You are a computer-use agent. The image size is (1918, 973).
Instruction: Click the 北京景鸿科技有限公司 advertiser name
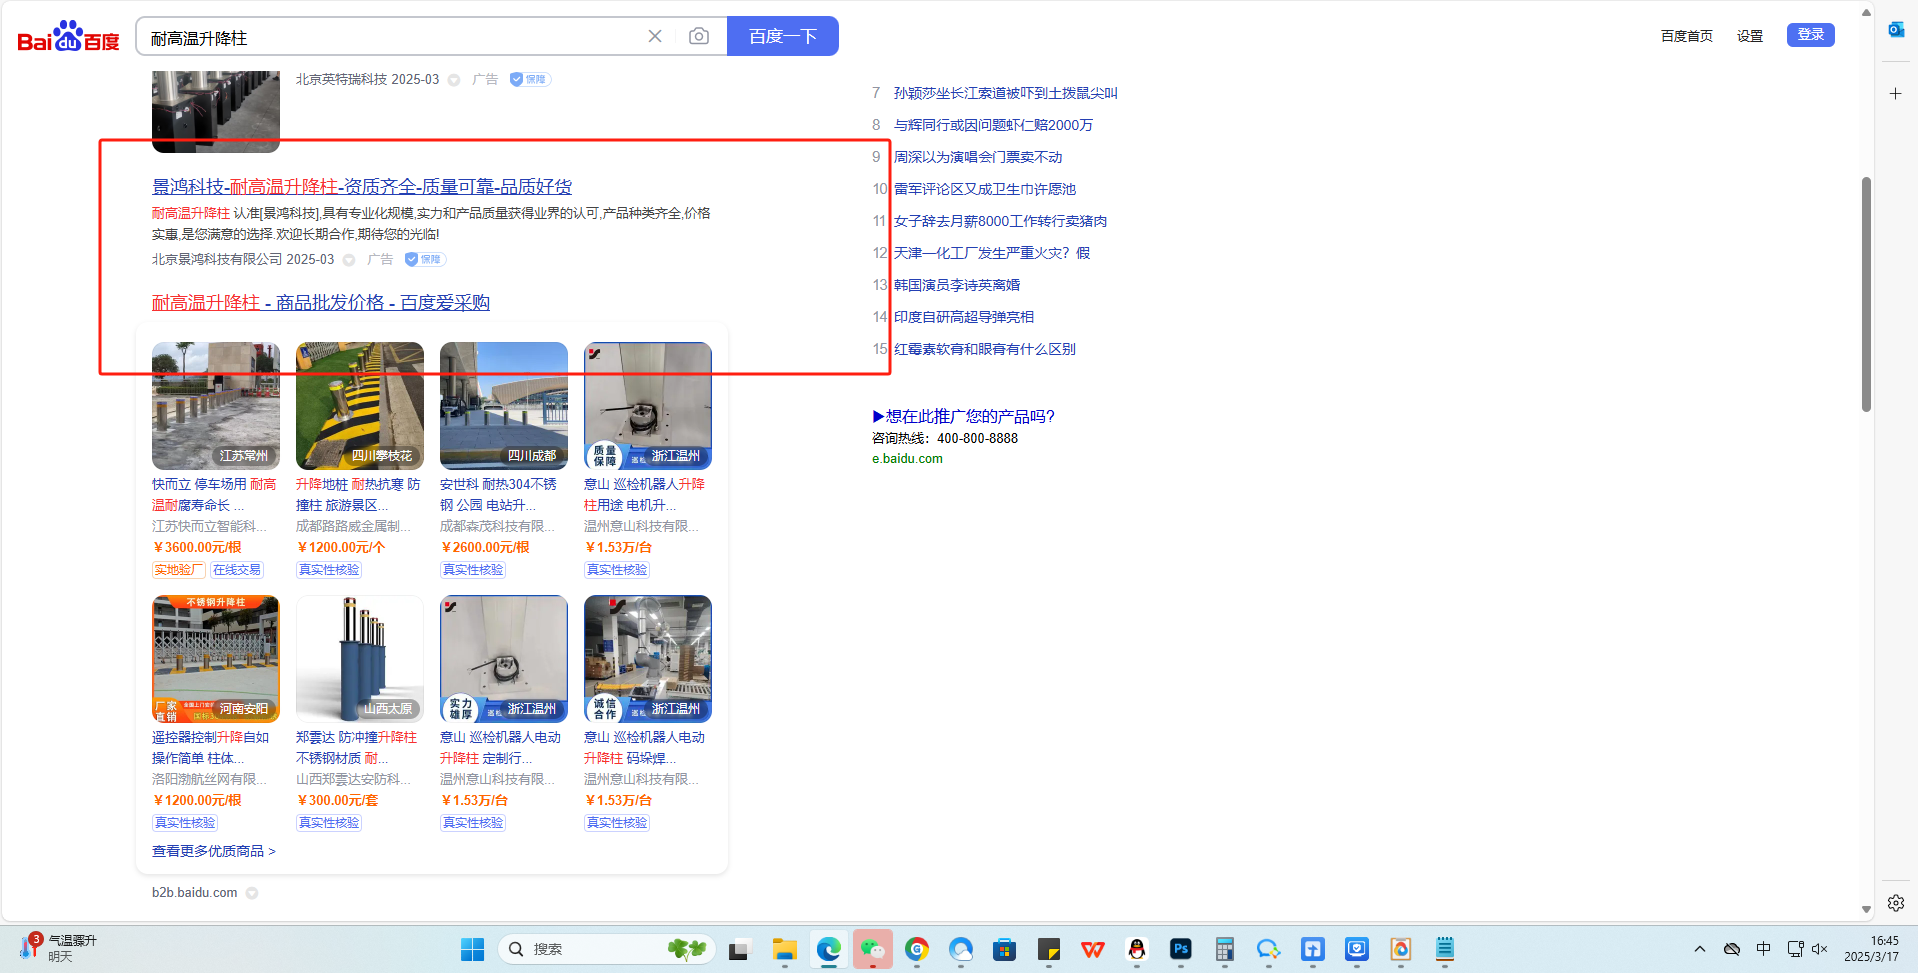(217, 259)
